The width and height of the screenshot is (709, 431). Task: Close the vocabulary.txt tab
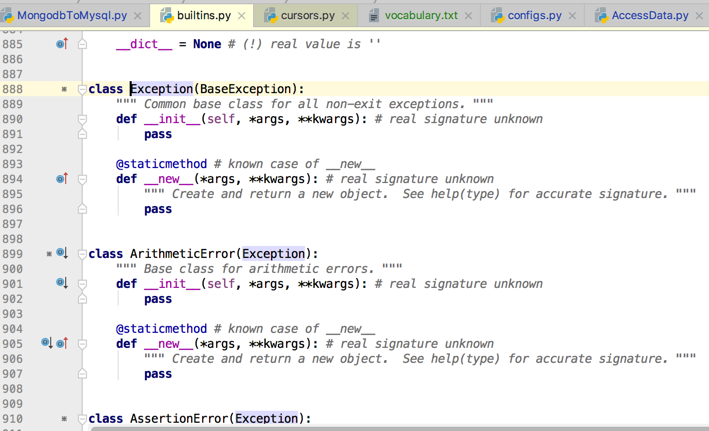tap(468, 16)
